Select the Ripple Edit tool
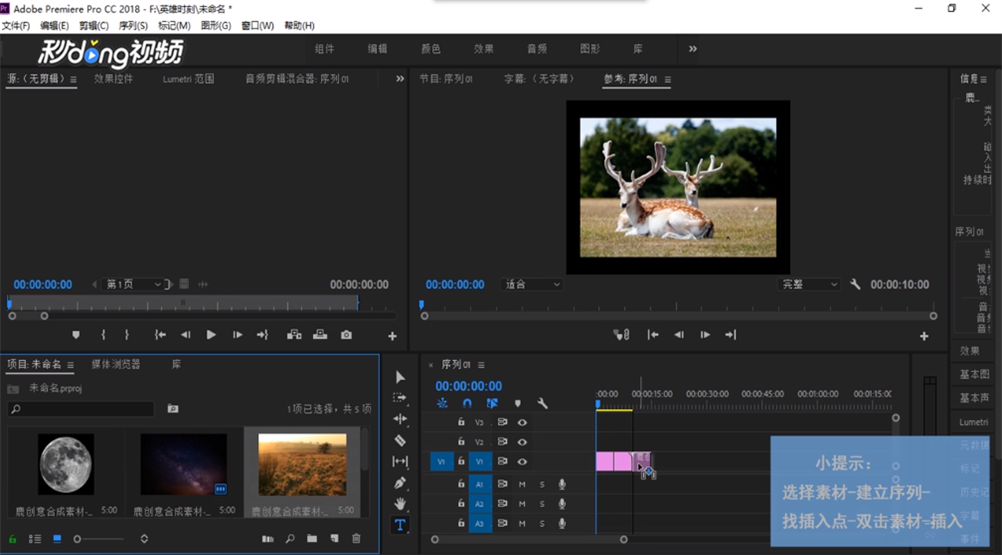The height and width of the screenshot is (555, 1002). [x=400, y=419]
